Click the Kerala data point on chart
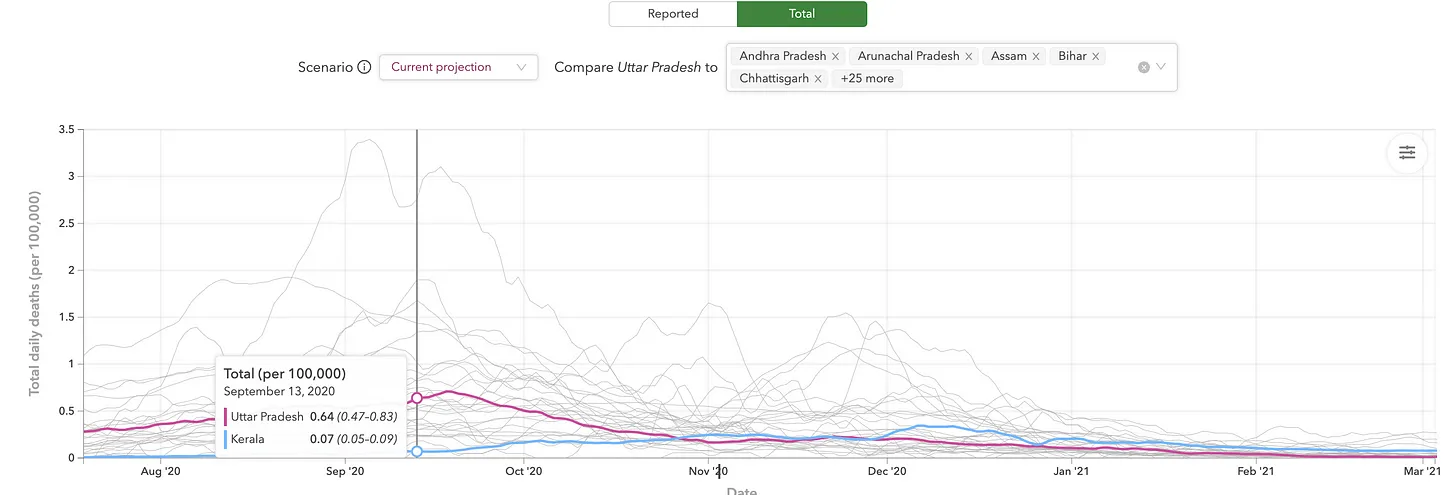The width and height of the screenshot is (1456, 495). 417,451
